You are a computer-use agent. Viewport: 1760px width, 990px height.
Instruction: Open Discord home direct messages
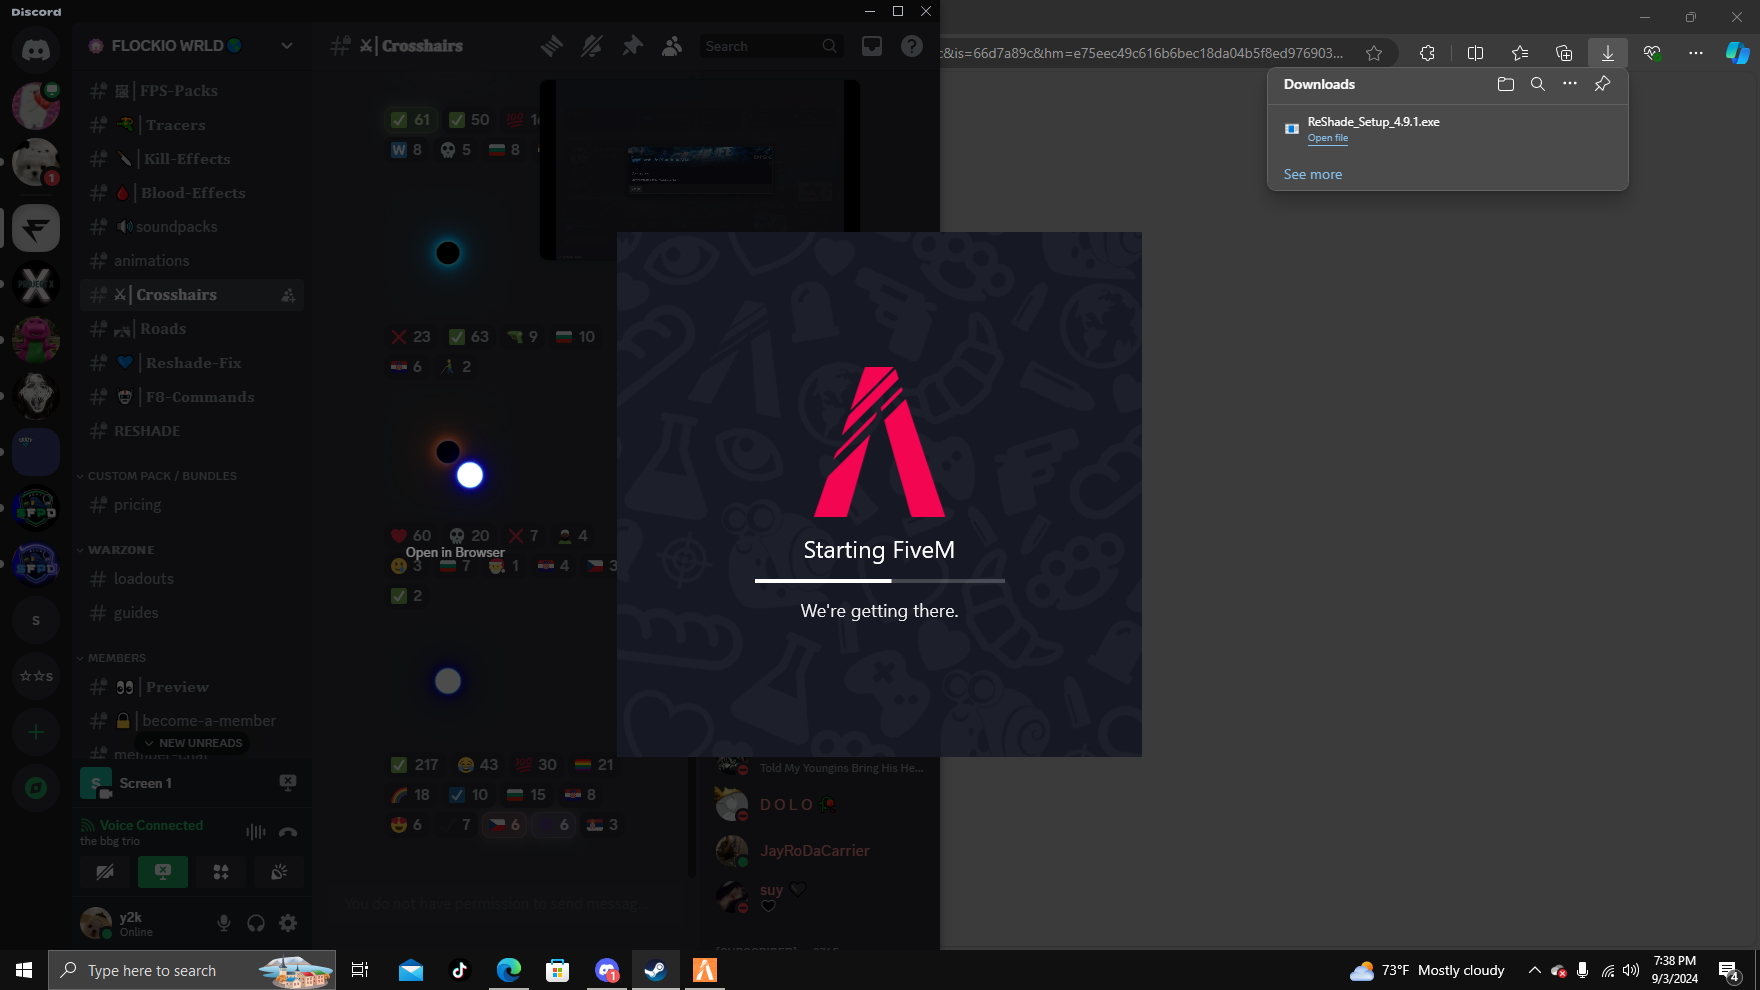point(36,49)
